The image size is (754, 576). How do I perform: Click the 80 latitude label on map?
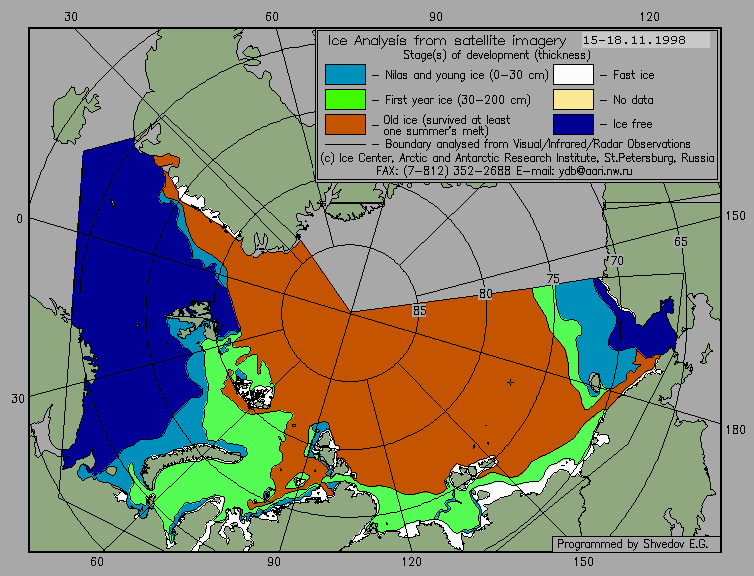[486, 294]
